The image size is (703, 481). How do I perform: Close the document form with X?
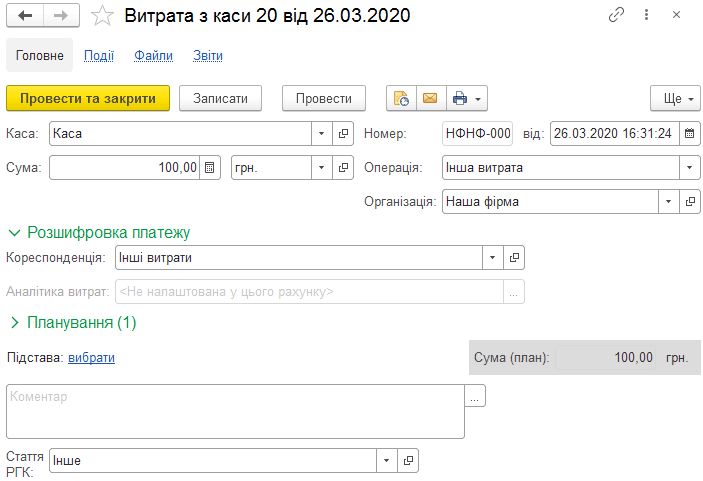tap(677, 15)
